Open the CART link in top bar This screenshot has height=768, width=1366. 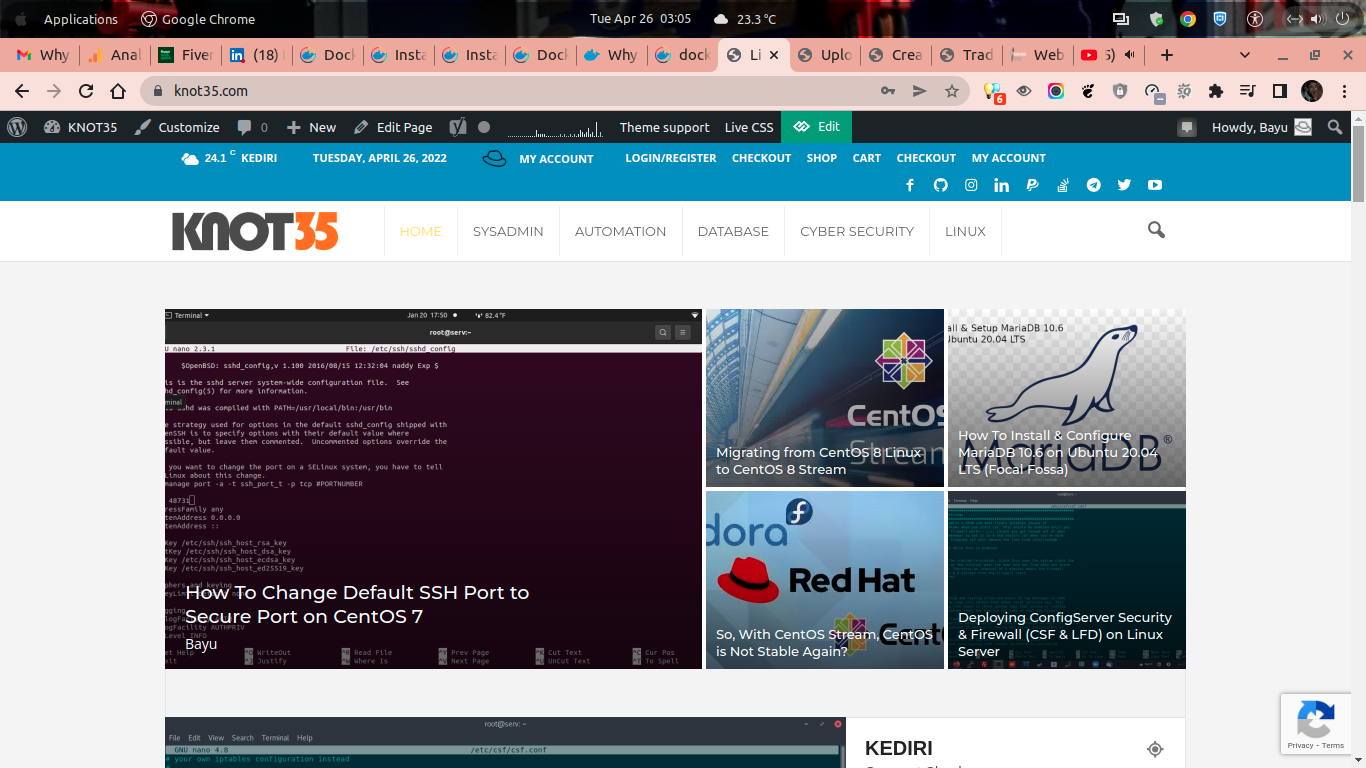[x=867, y=158]
